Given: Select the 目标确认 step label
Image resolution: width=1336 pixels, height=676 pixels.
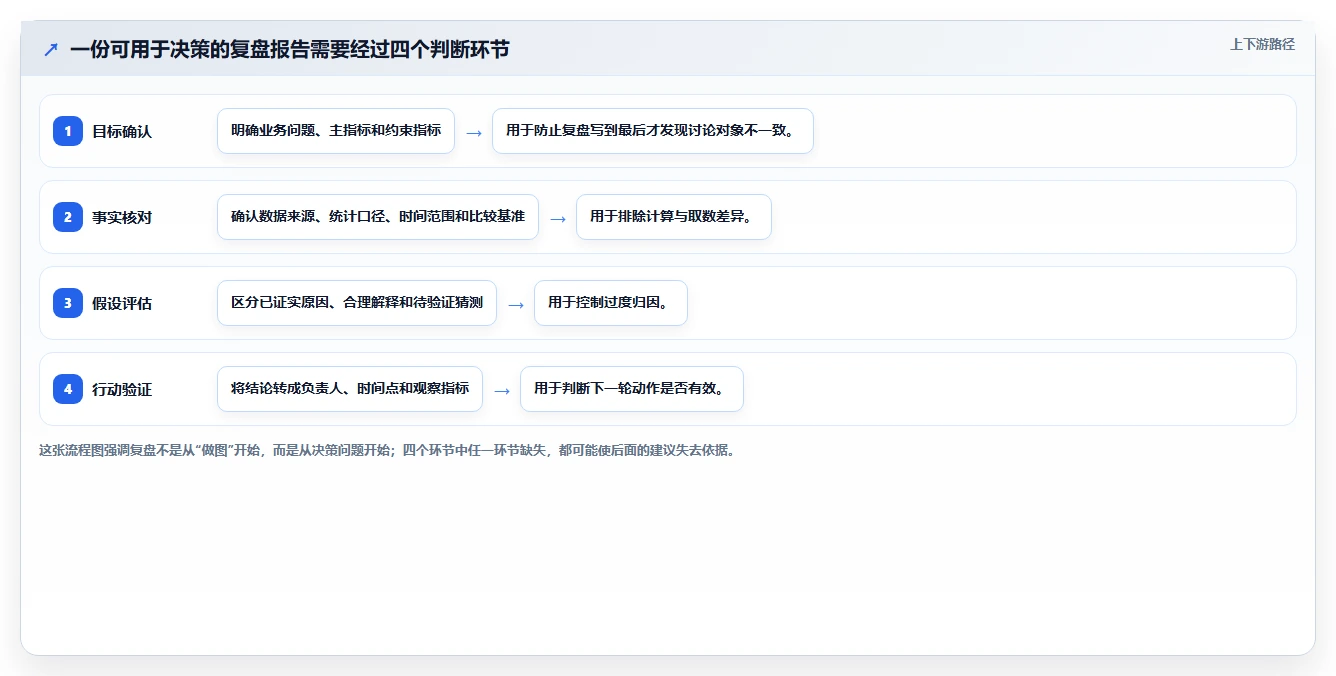Looking at the screenshot, I should (122, 131).
